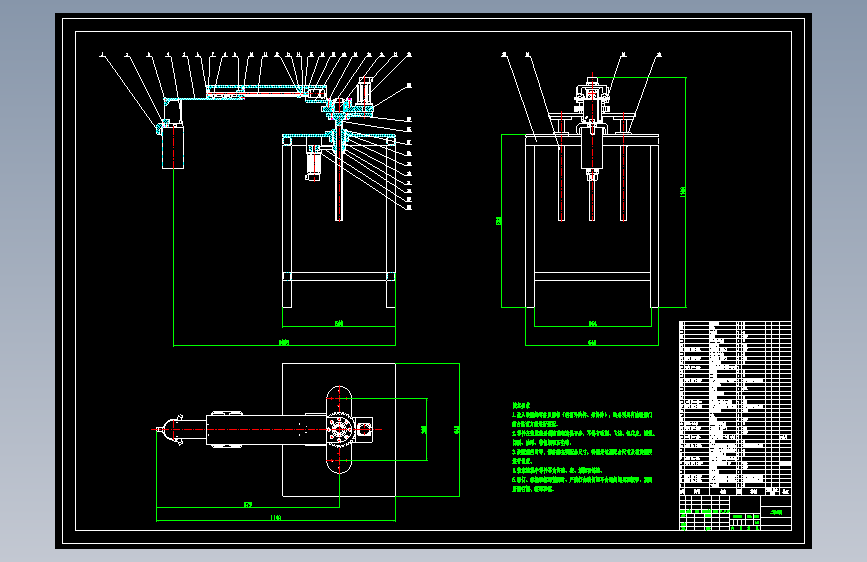Click the title block at the bottom-right corner
867x562 pixels.
735,513
